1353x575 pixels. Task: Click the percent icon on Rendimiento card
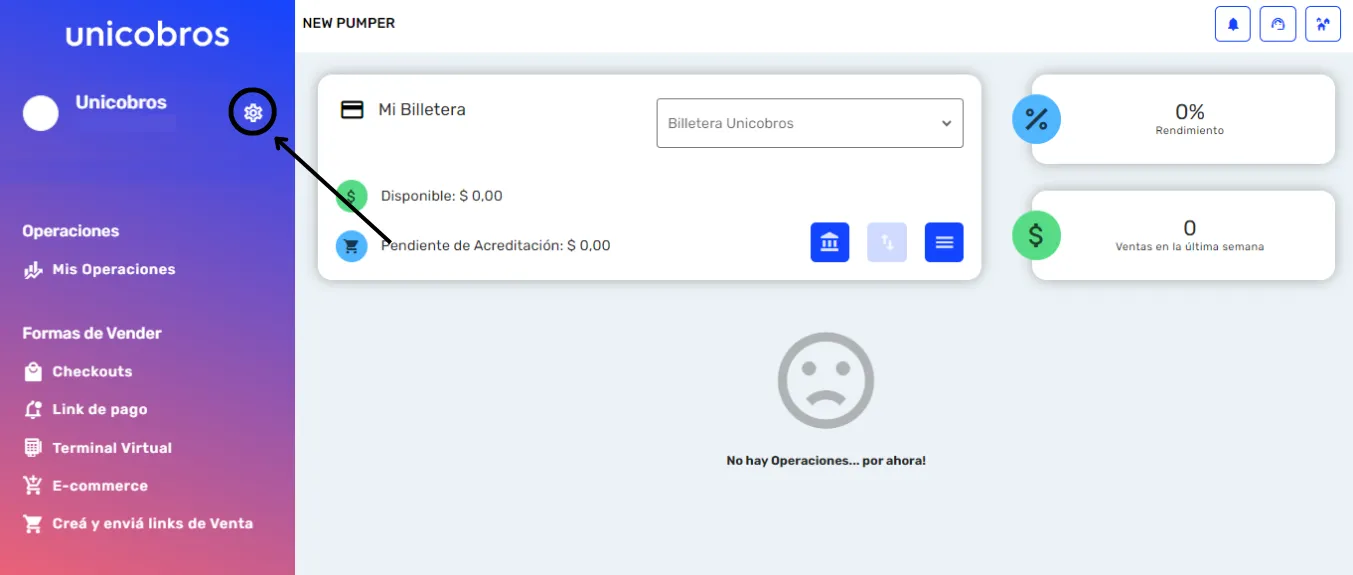(1036, 120)
